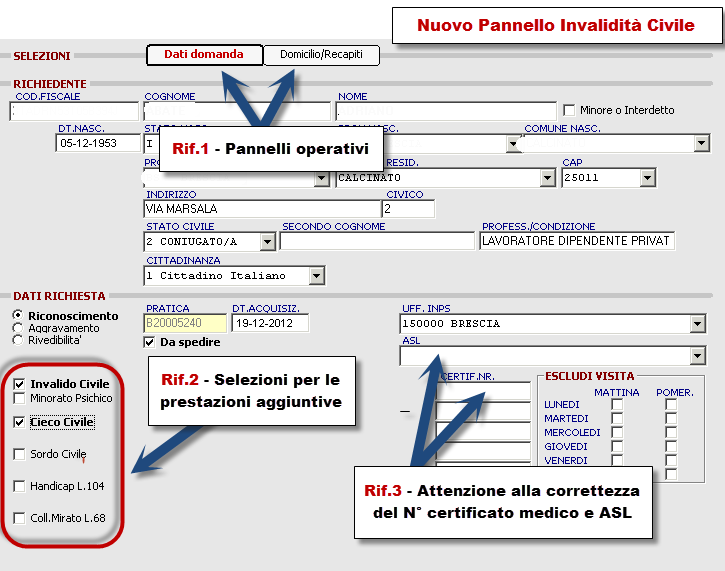Click the INDIRIZZO field VIA MARSALA
725x571 pixels.
[262, 209]
